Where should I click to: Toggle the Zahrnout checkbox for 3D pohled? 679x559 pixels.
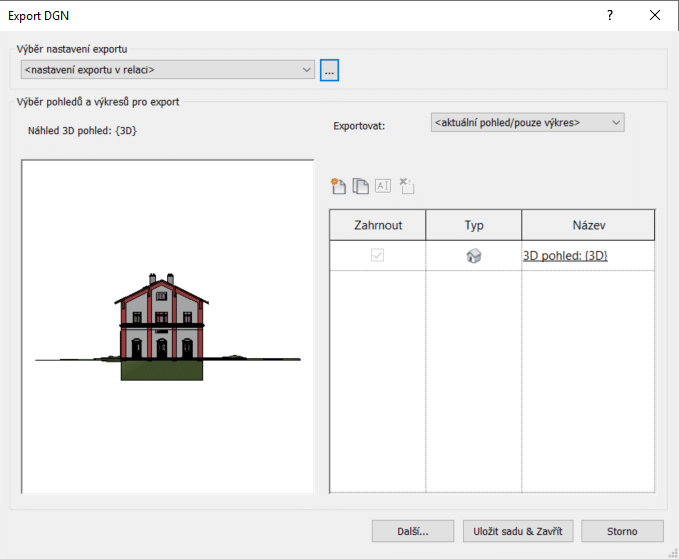pyautogui.click(x=377, y=255)
